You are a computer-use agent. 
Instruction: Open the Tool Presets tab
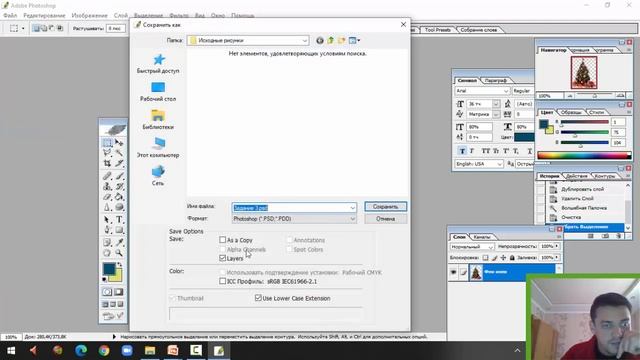click(x=438, y=30)
